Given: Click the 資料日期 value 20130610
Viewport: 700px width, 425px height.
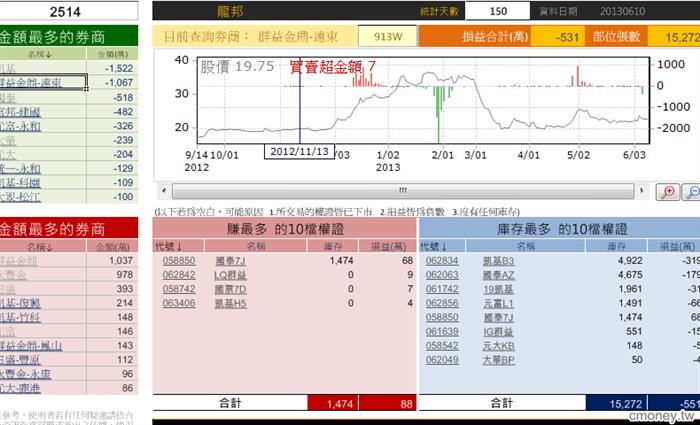Looking at the screenshot, I should click(622, 11).
